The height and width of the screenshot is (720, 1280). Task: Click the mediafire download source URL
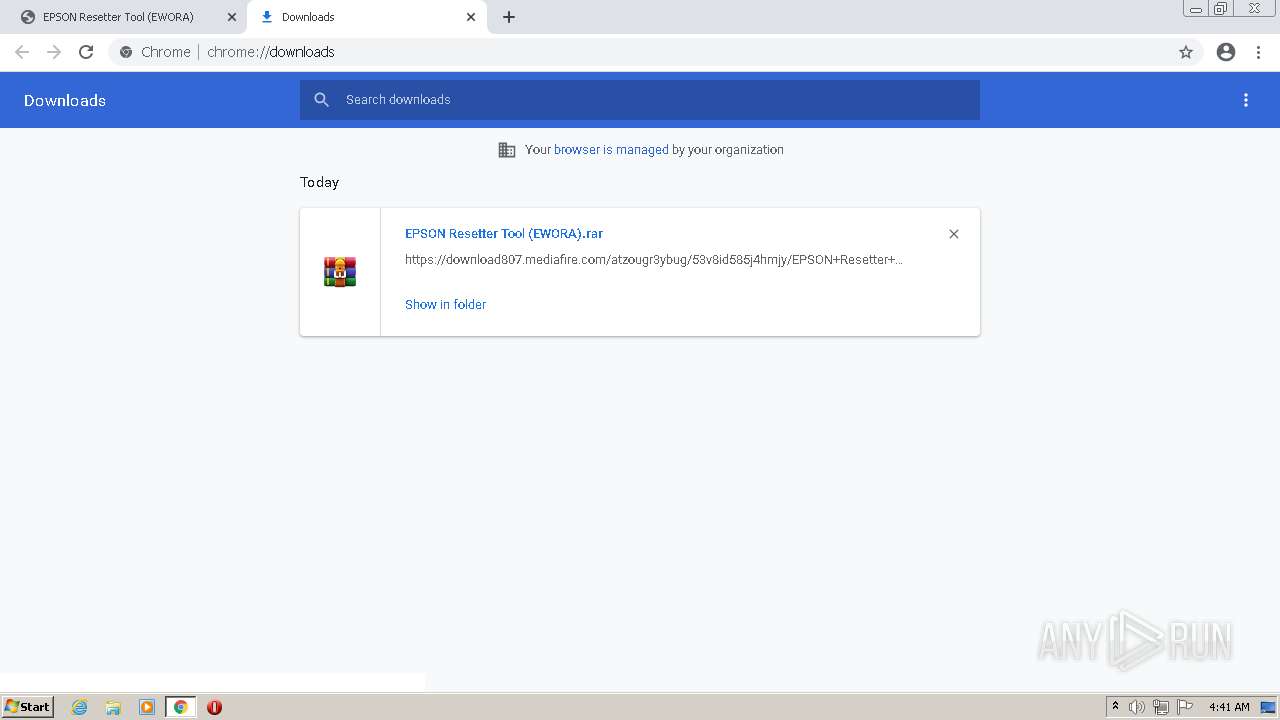click(x=654, y=260)
